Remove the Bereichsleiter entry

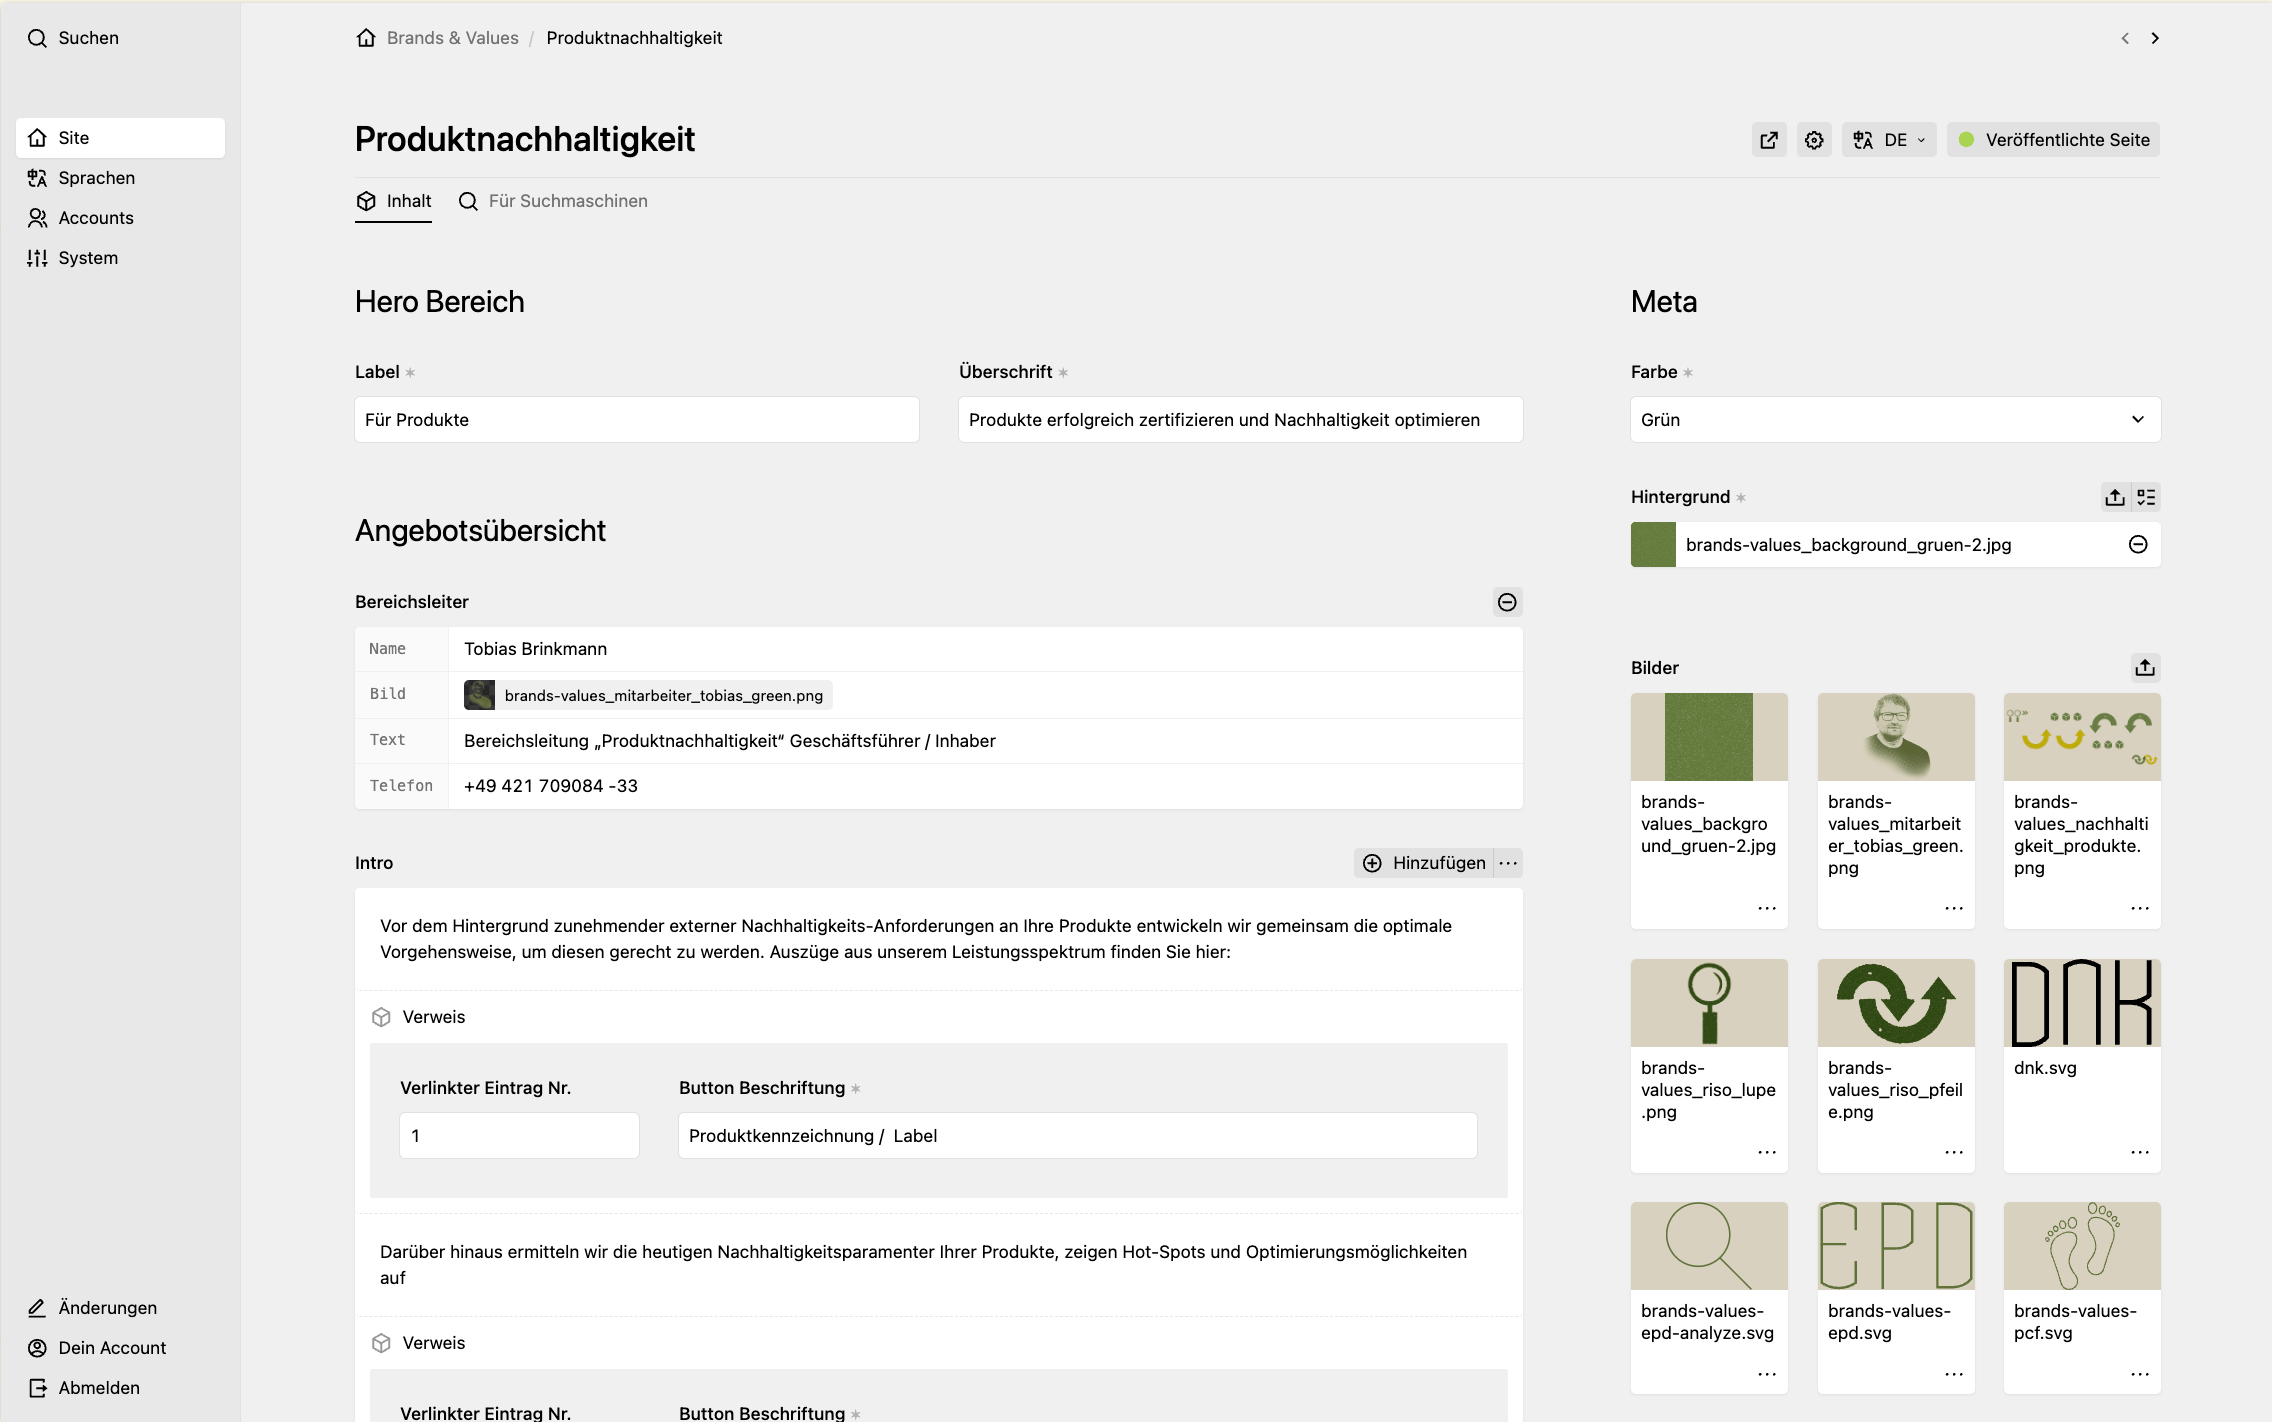coord(1507,602)
